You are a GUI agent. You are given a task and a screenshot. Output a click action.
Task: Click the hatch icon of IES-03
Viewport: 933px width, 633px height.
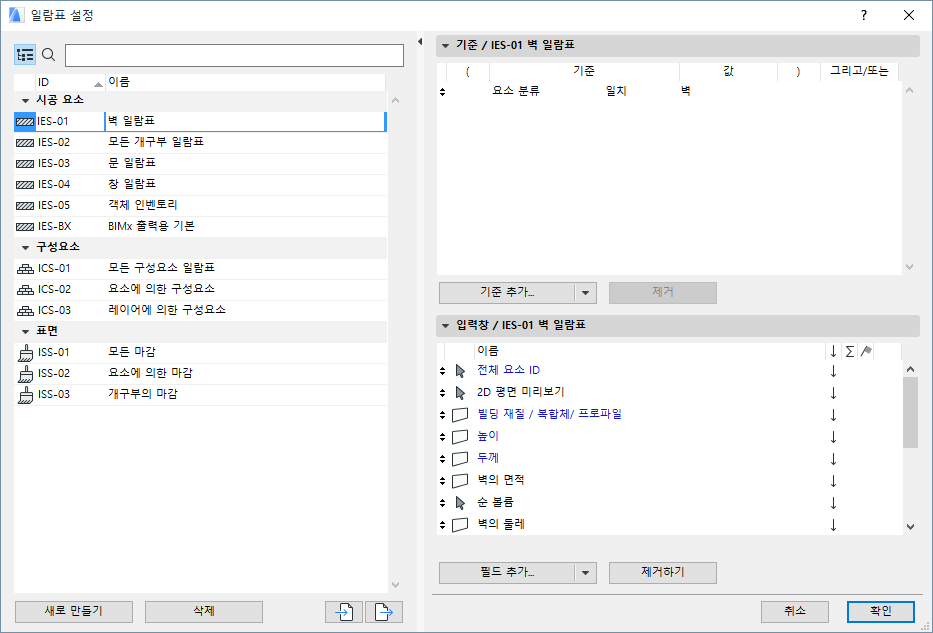tap(25, 164)
